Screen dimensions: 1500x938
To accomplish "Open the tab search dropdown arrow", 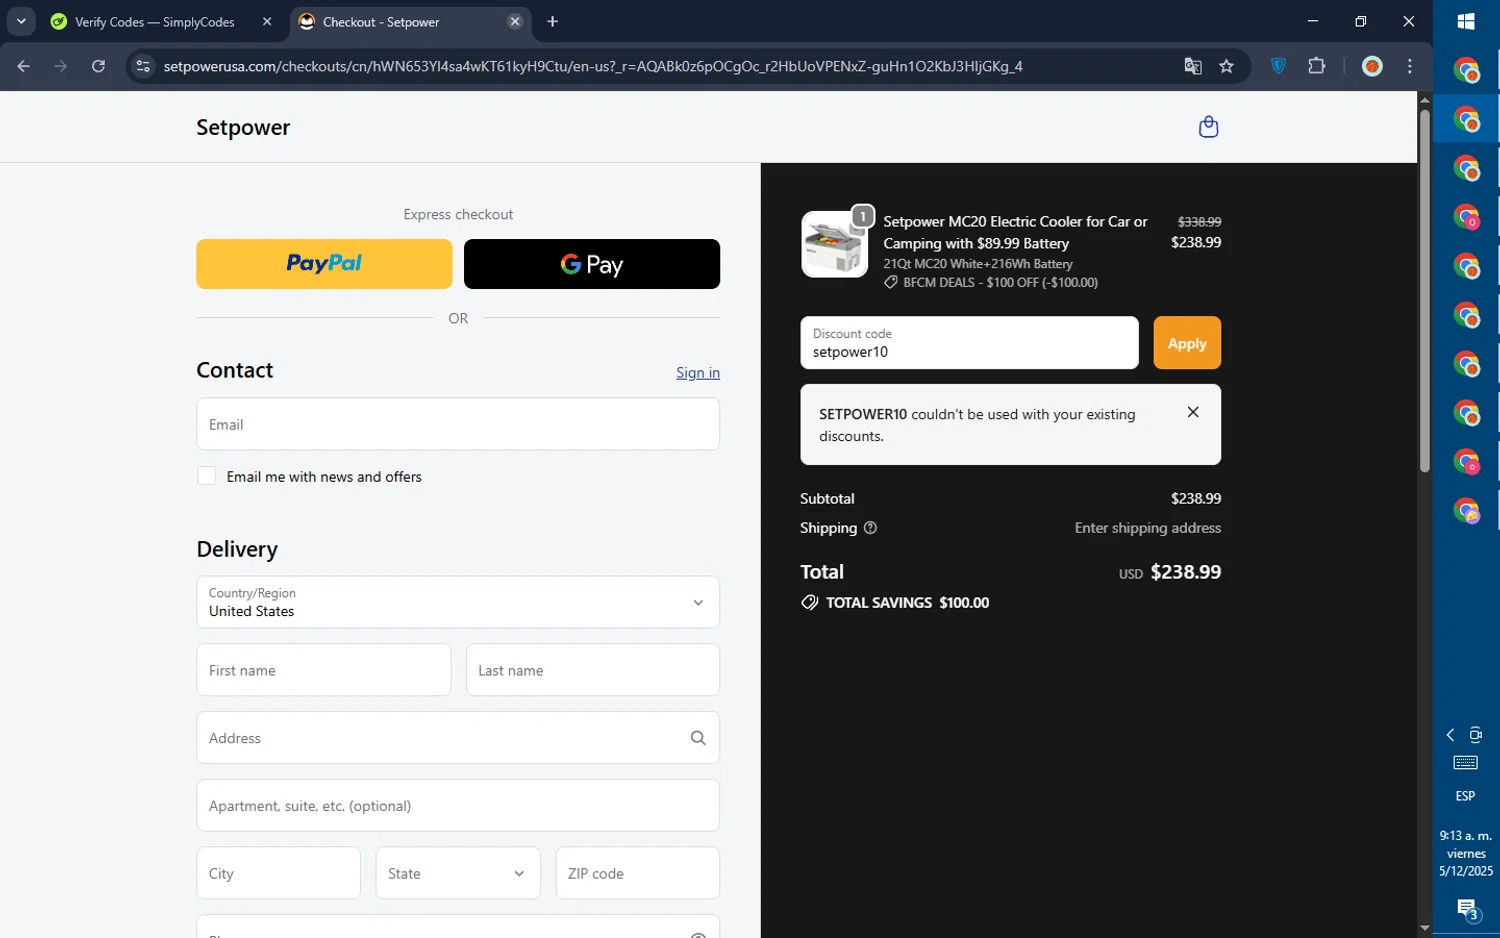I will pyautogui.click(x=21, y=22).
